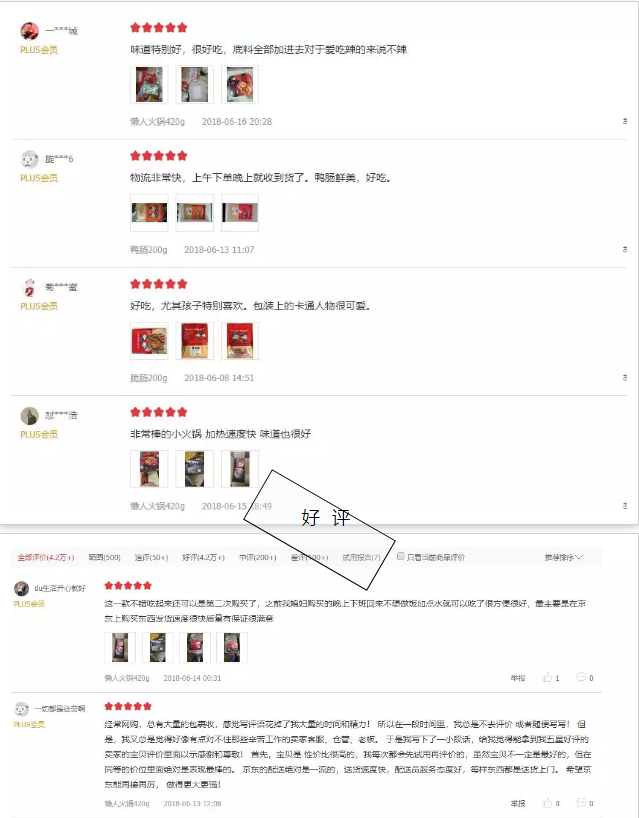This screenshot has width=639, height=818.
Task: Click thumbs-up on the 2018-06-13 12:08 review
Action: [547, 803]
